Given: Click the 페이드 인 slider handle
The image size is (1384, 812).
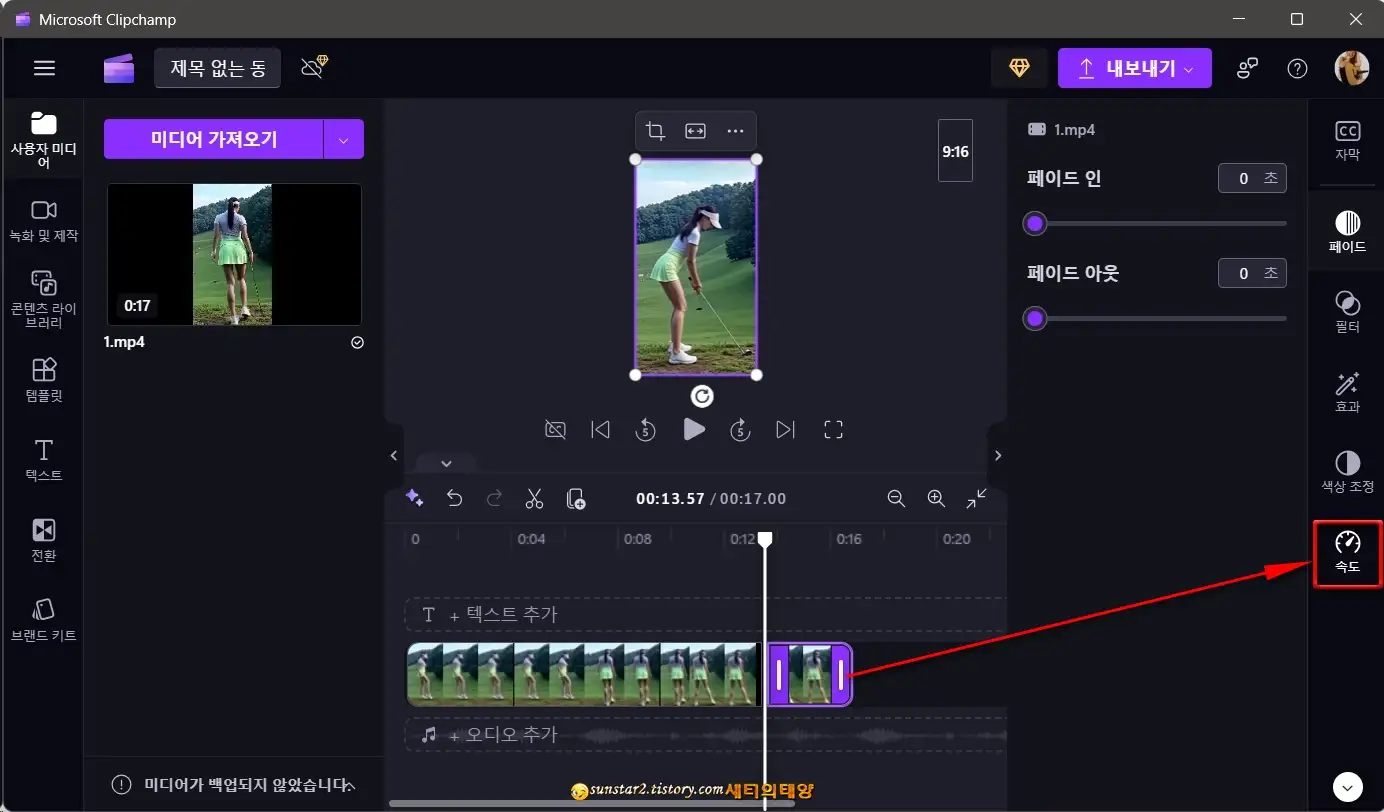Looking at the screenshot, I should tap(1035, 224).
